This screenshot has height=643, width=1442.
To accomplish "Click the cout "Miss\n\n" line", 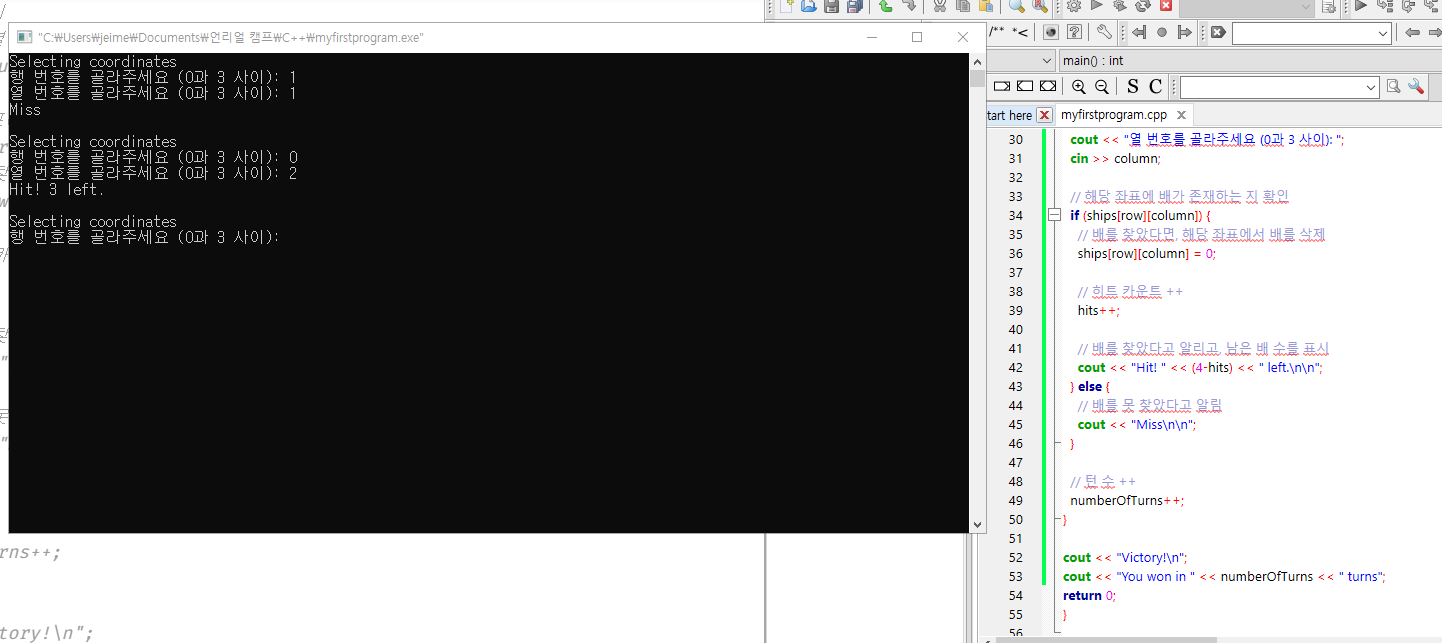I will [x=1137, y=424].
